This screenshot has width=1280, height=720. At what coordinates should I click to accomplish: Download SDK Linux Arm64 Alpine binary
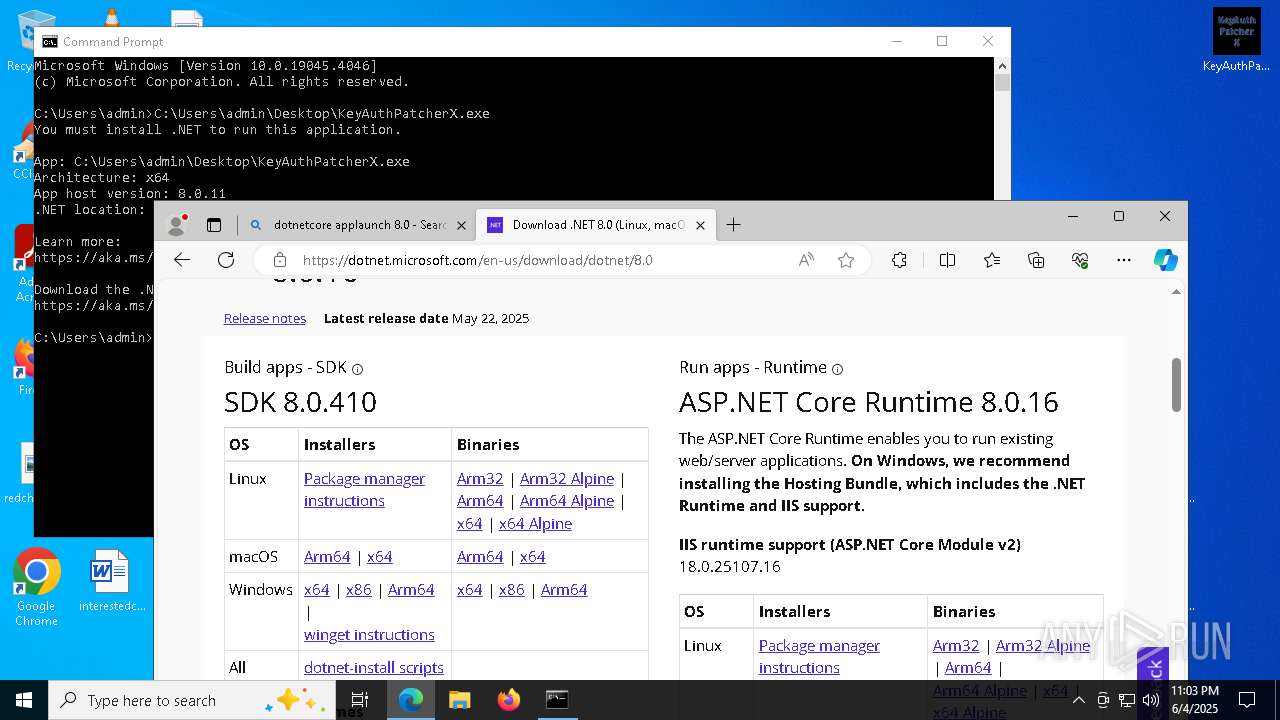point(567,501)
